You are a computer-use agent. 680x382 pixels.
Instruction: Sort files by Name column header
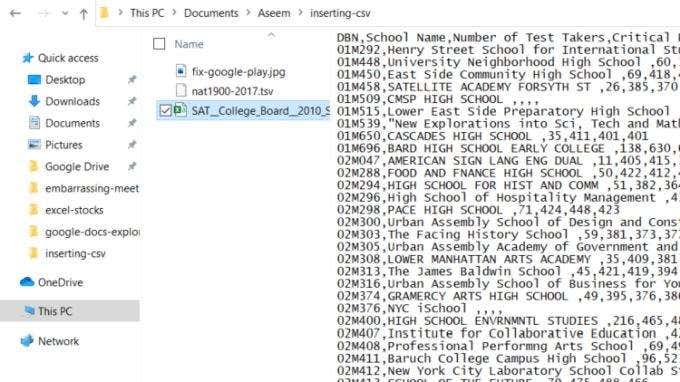[189, 44]
